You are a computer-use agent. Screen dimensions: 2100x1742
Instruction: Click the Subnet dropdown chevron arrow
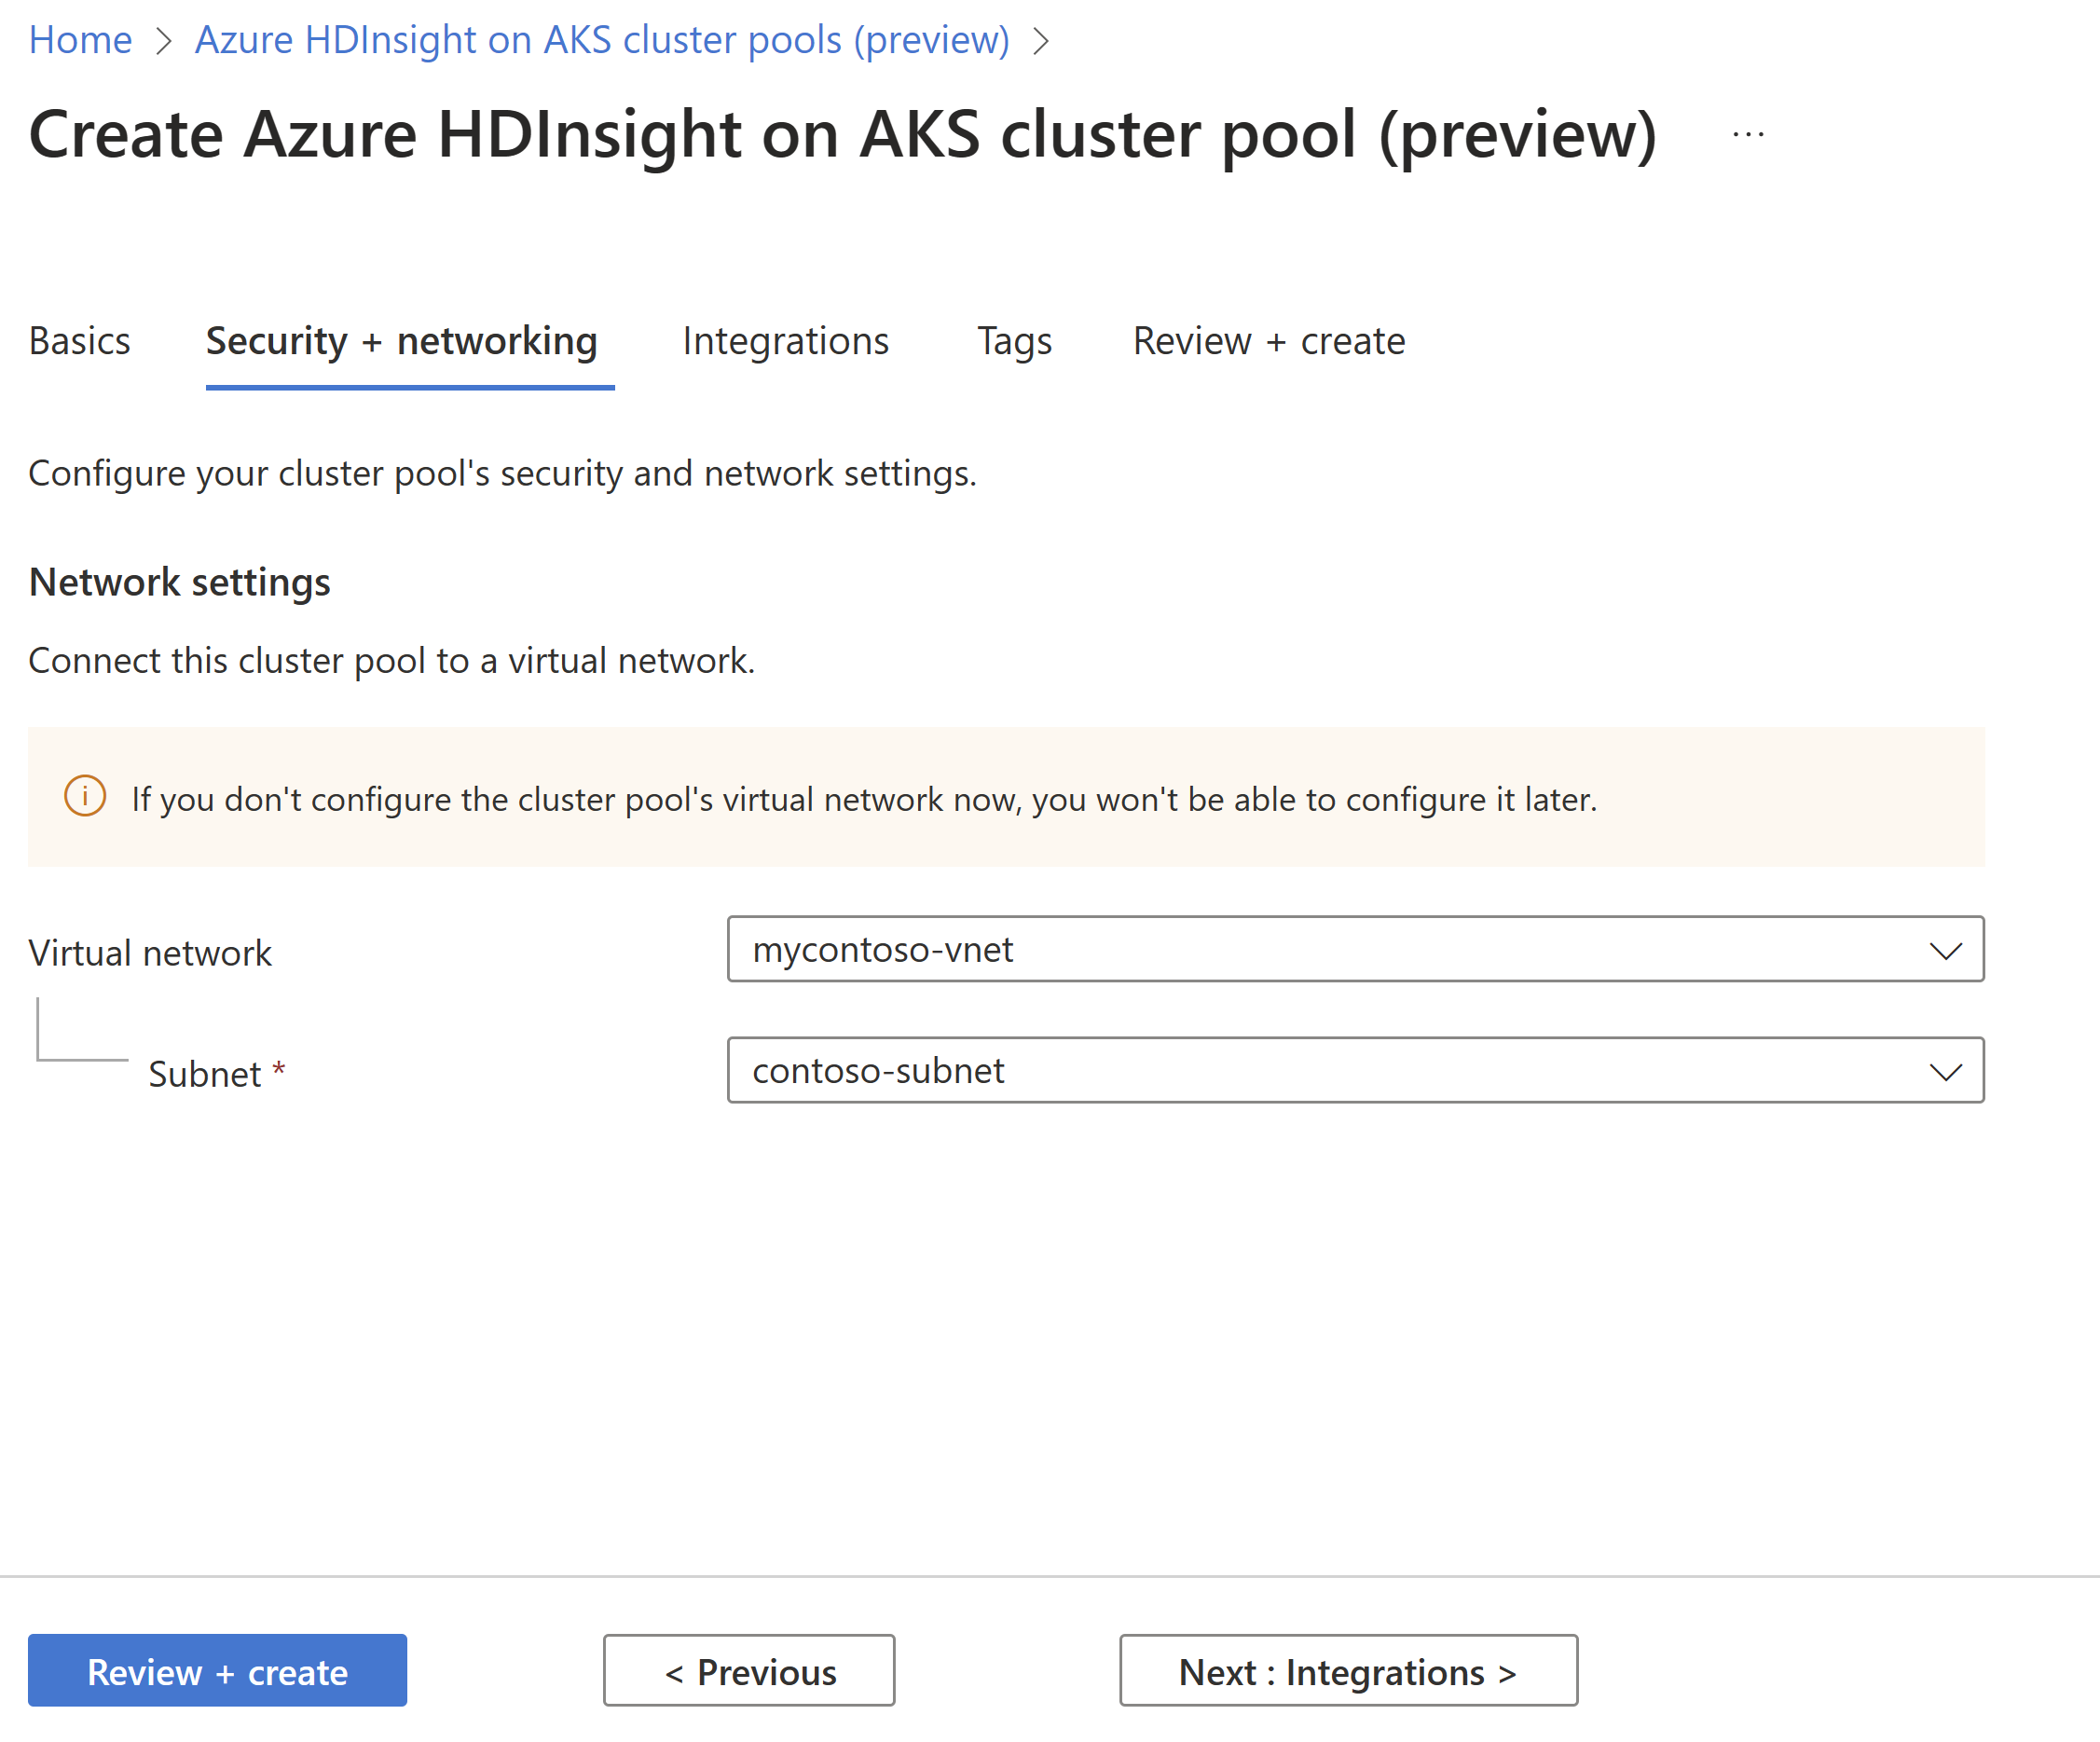[1945, 1072]
